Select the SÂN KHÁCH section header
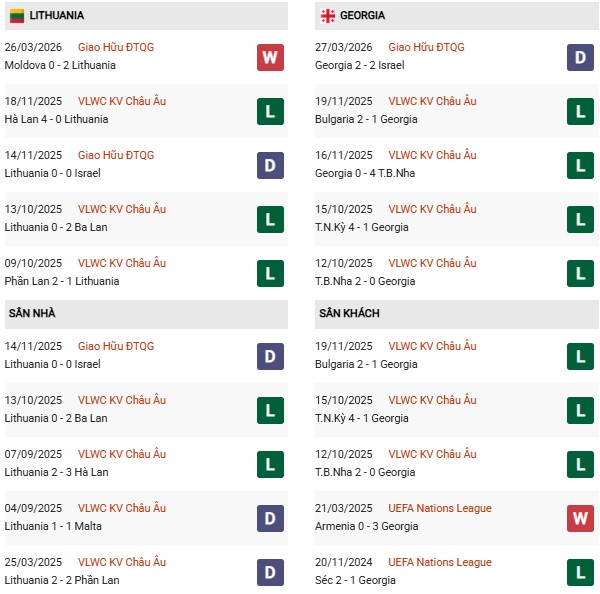Image resolution: width=600 pixels, height=594 pixels. [351, 314]
